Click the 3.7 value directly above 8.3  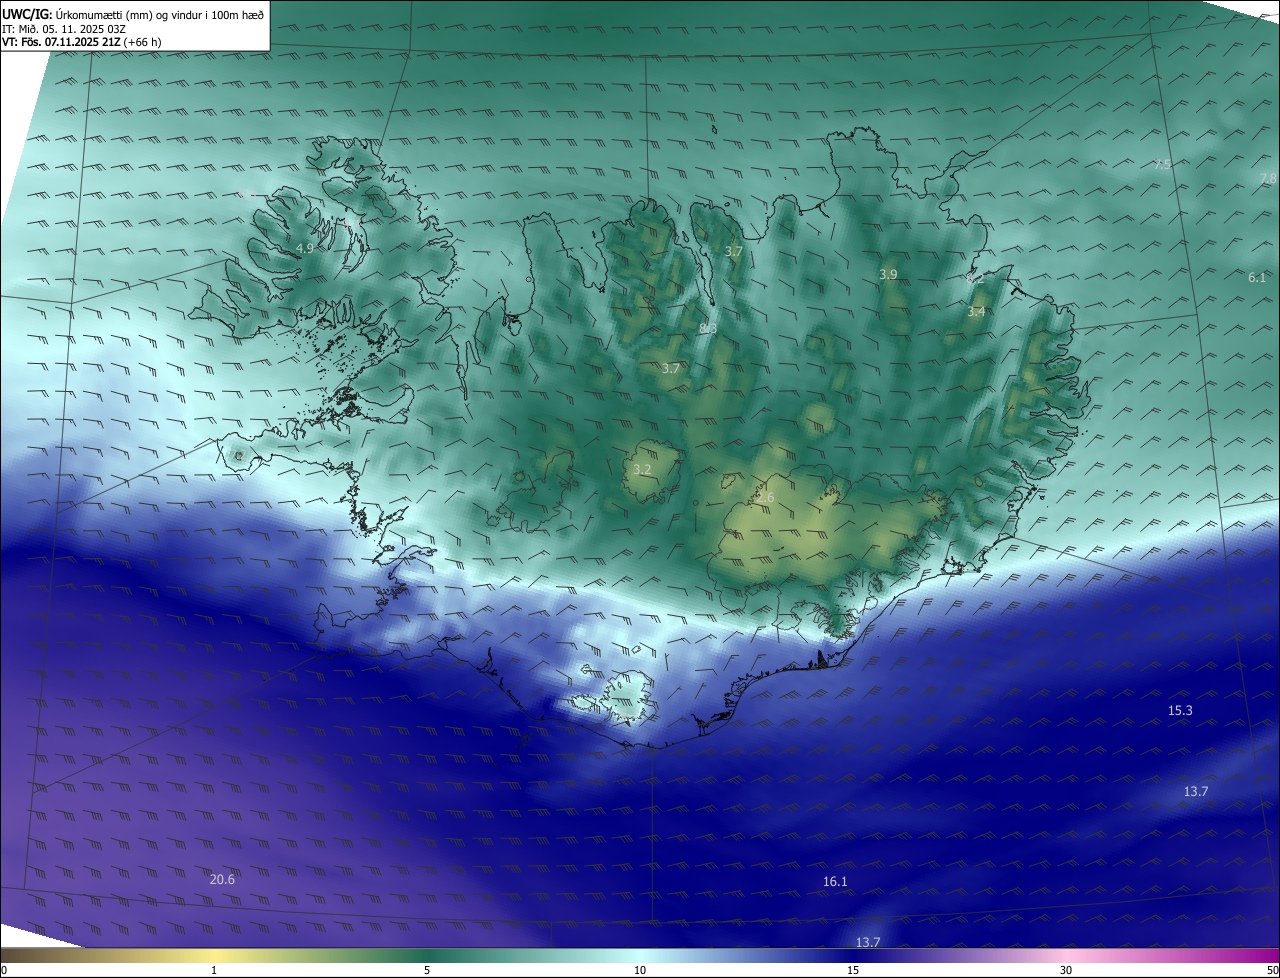(x=733, y=251)
